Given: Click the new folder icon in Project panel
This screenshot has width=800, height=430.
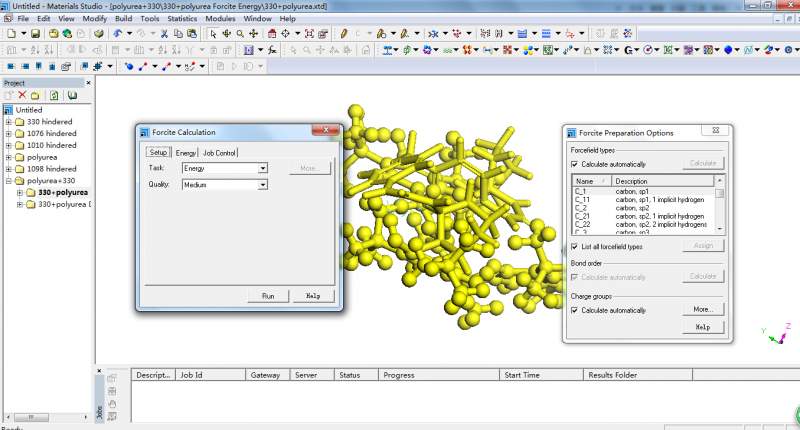Looking at the screenshot, I should 35,95.
